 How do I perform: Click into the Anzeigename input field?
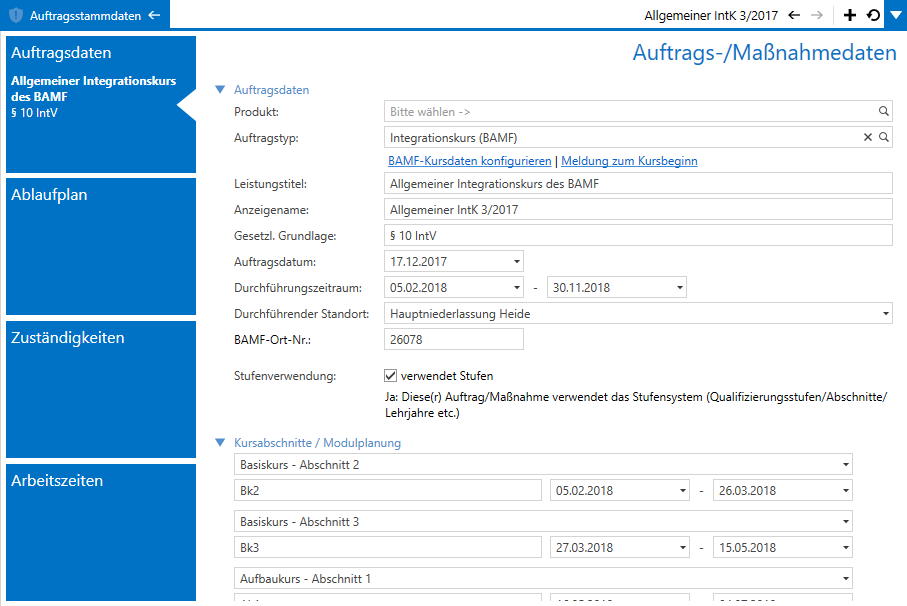click(x=638, y=210)
